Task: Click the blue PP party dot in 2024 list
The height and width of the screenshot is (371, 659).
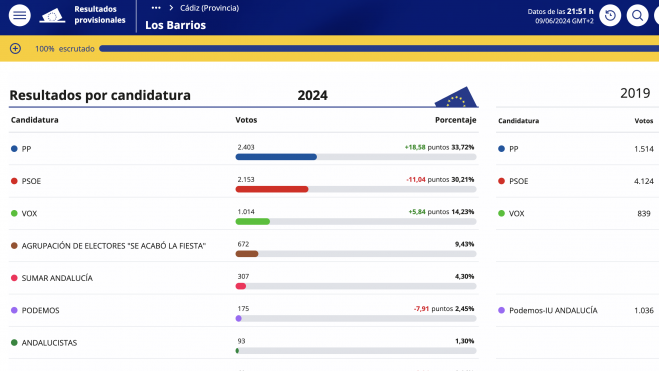Action: 14,149
